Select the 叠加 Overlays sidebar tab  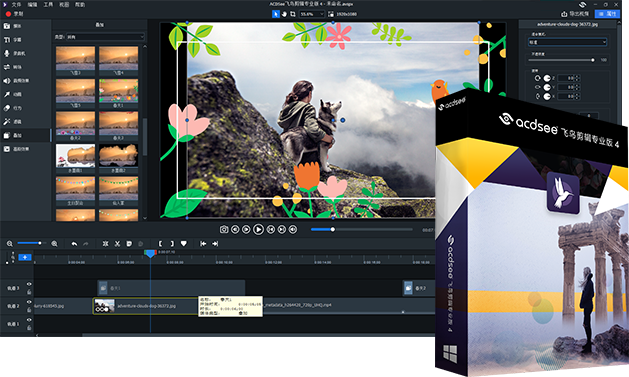tap(26, 136)
